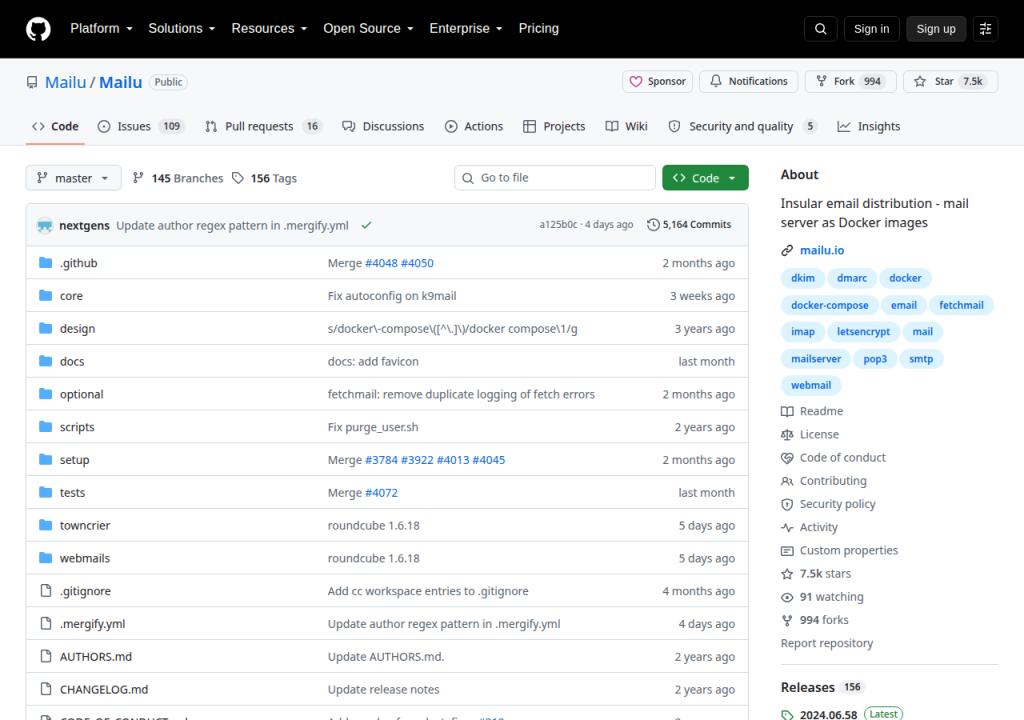Expand the Open Source navigation menu
Viewport: 1024px width, 720px height.
(368, 29)
